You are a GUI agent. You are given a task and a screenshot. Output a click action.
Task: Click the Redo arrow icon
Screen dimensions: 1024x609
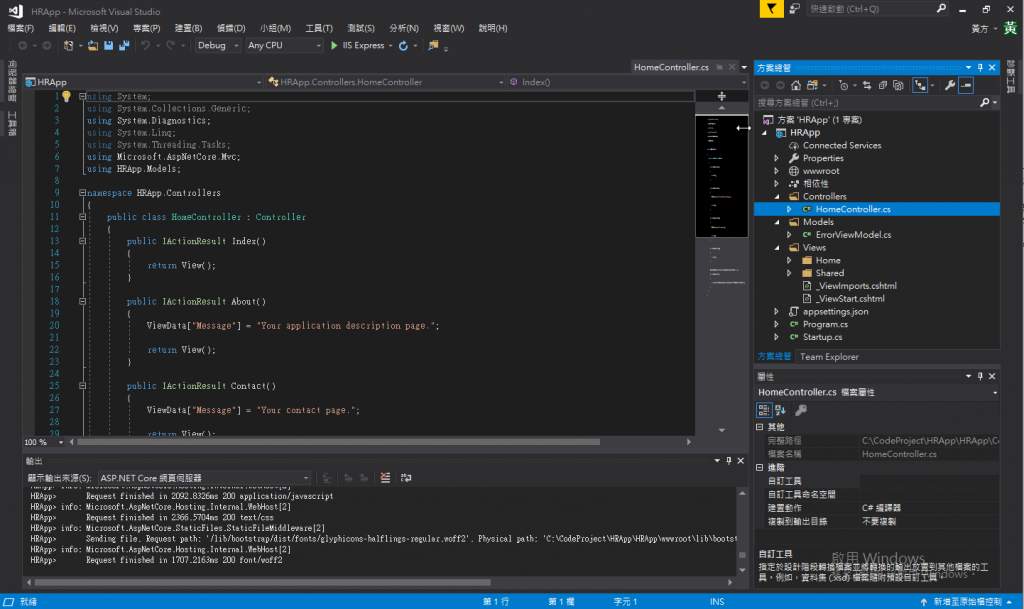(170, 46)
